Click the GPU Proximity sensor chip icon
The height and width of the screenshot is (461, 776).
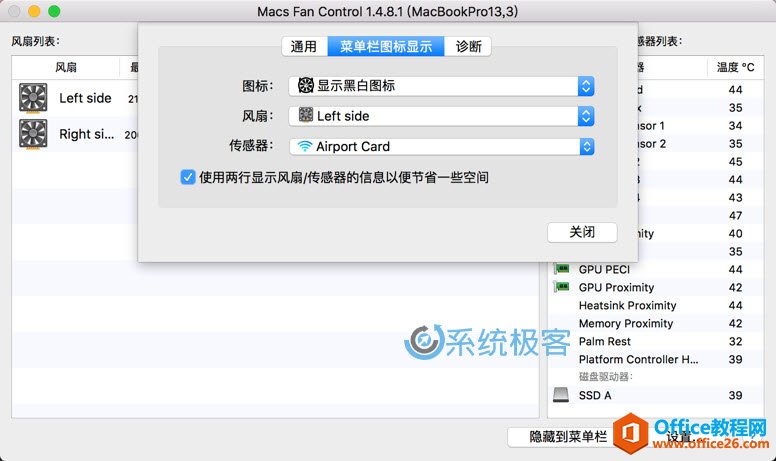click(x=561, y=287)
